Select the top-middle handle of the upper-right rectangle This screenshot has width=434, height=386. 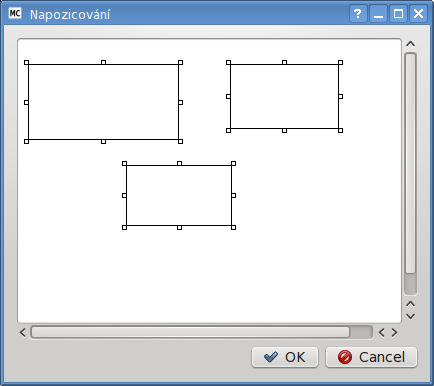[285, 62]
